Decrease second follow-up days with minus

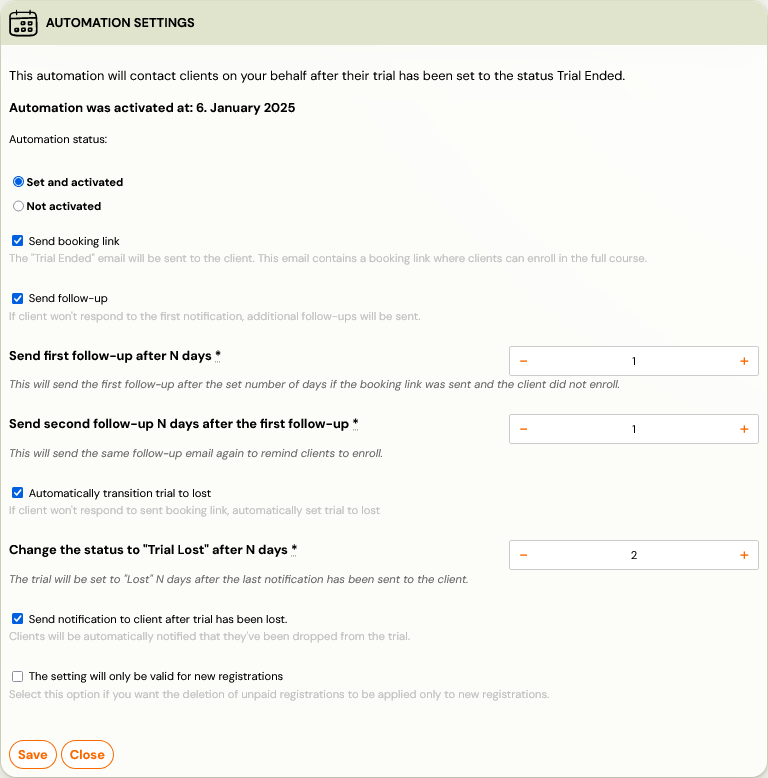point(524,429)
